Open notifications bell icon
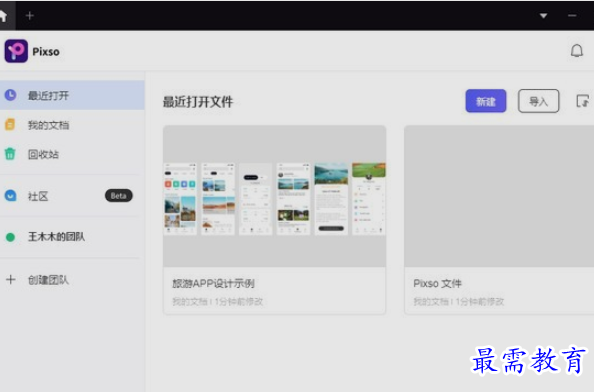The image size is (594, 392). [x=577, y=51]
